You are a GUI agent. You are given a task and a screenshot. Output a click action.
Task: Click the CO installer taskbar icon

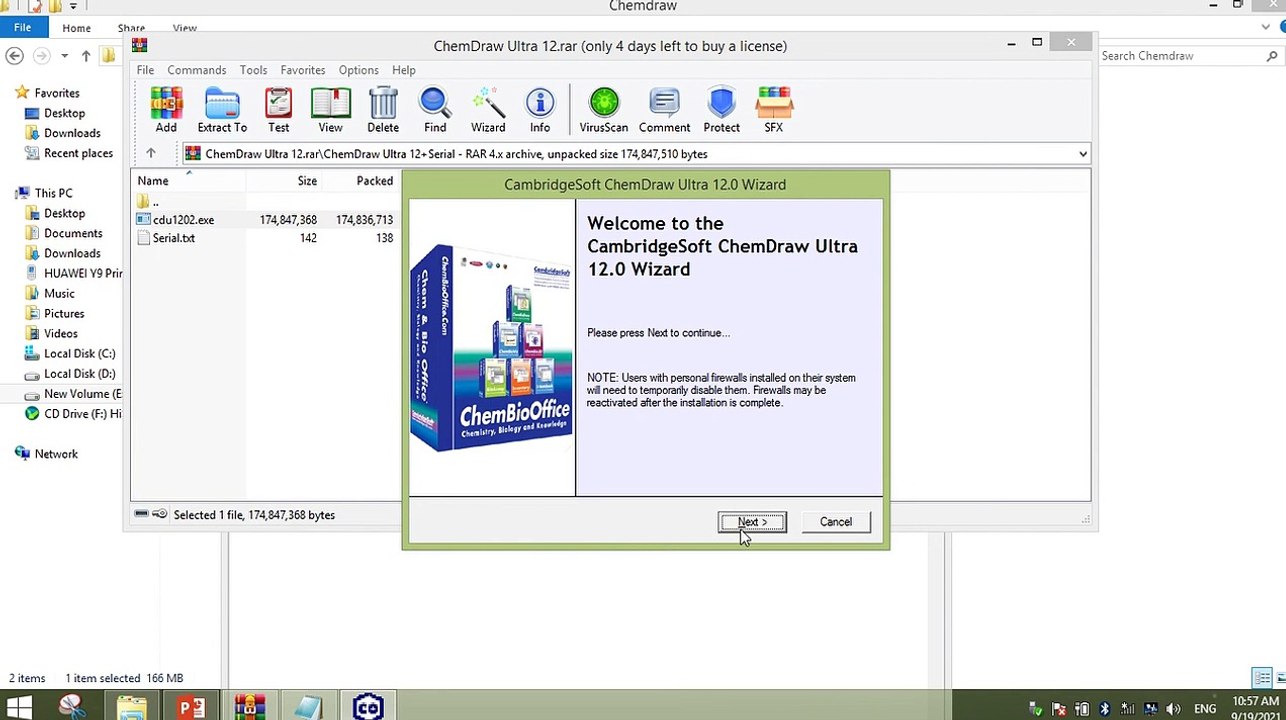coord(367,708)
